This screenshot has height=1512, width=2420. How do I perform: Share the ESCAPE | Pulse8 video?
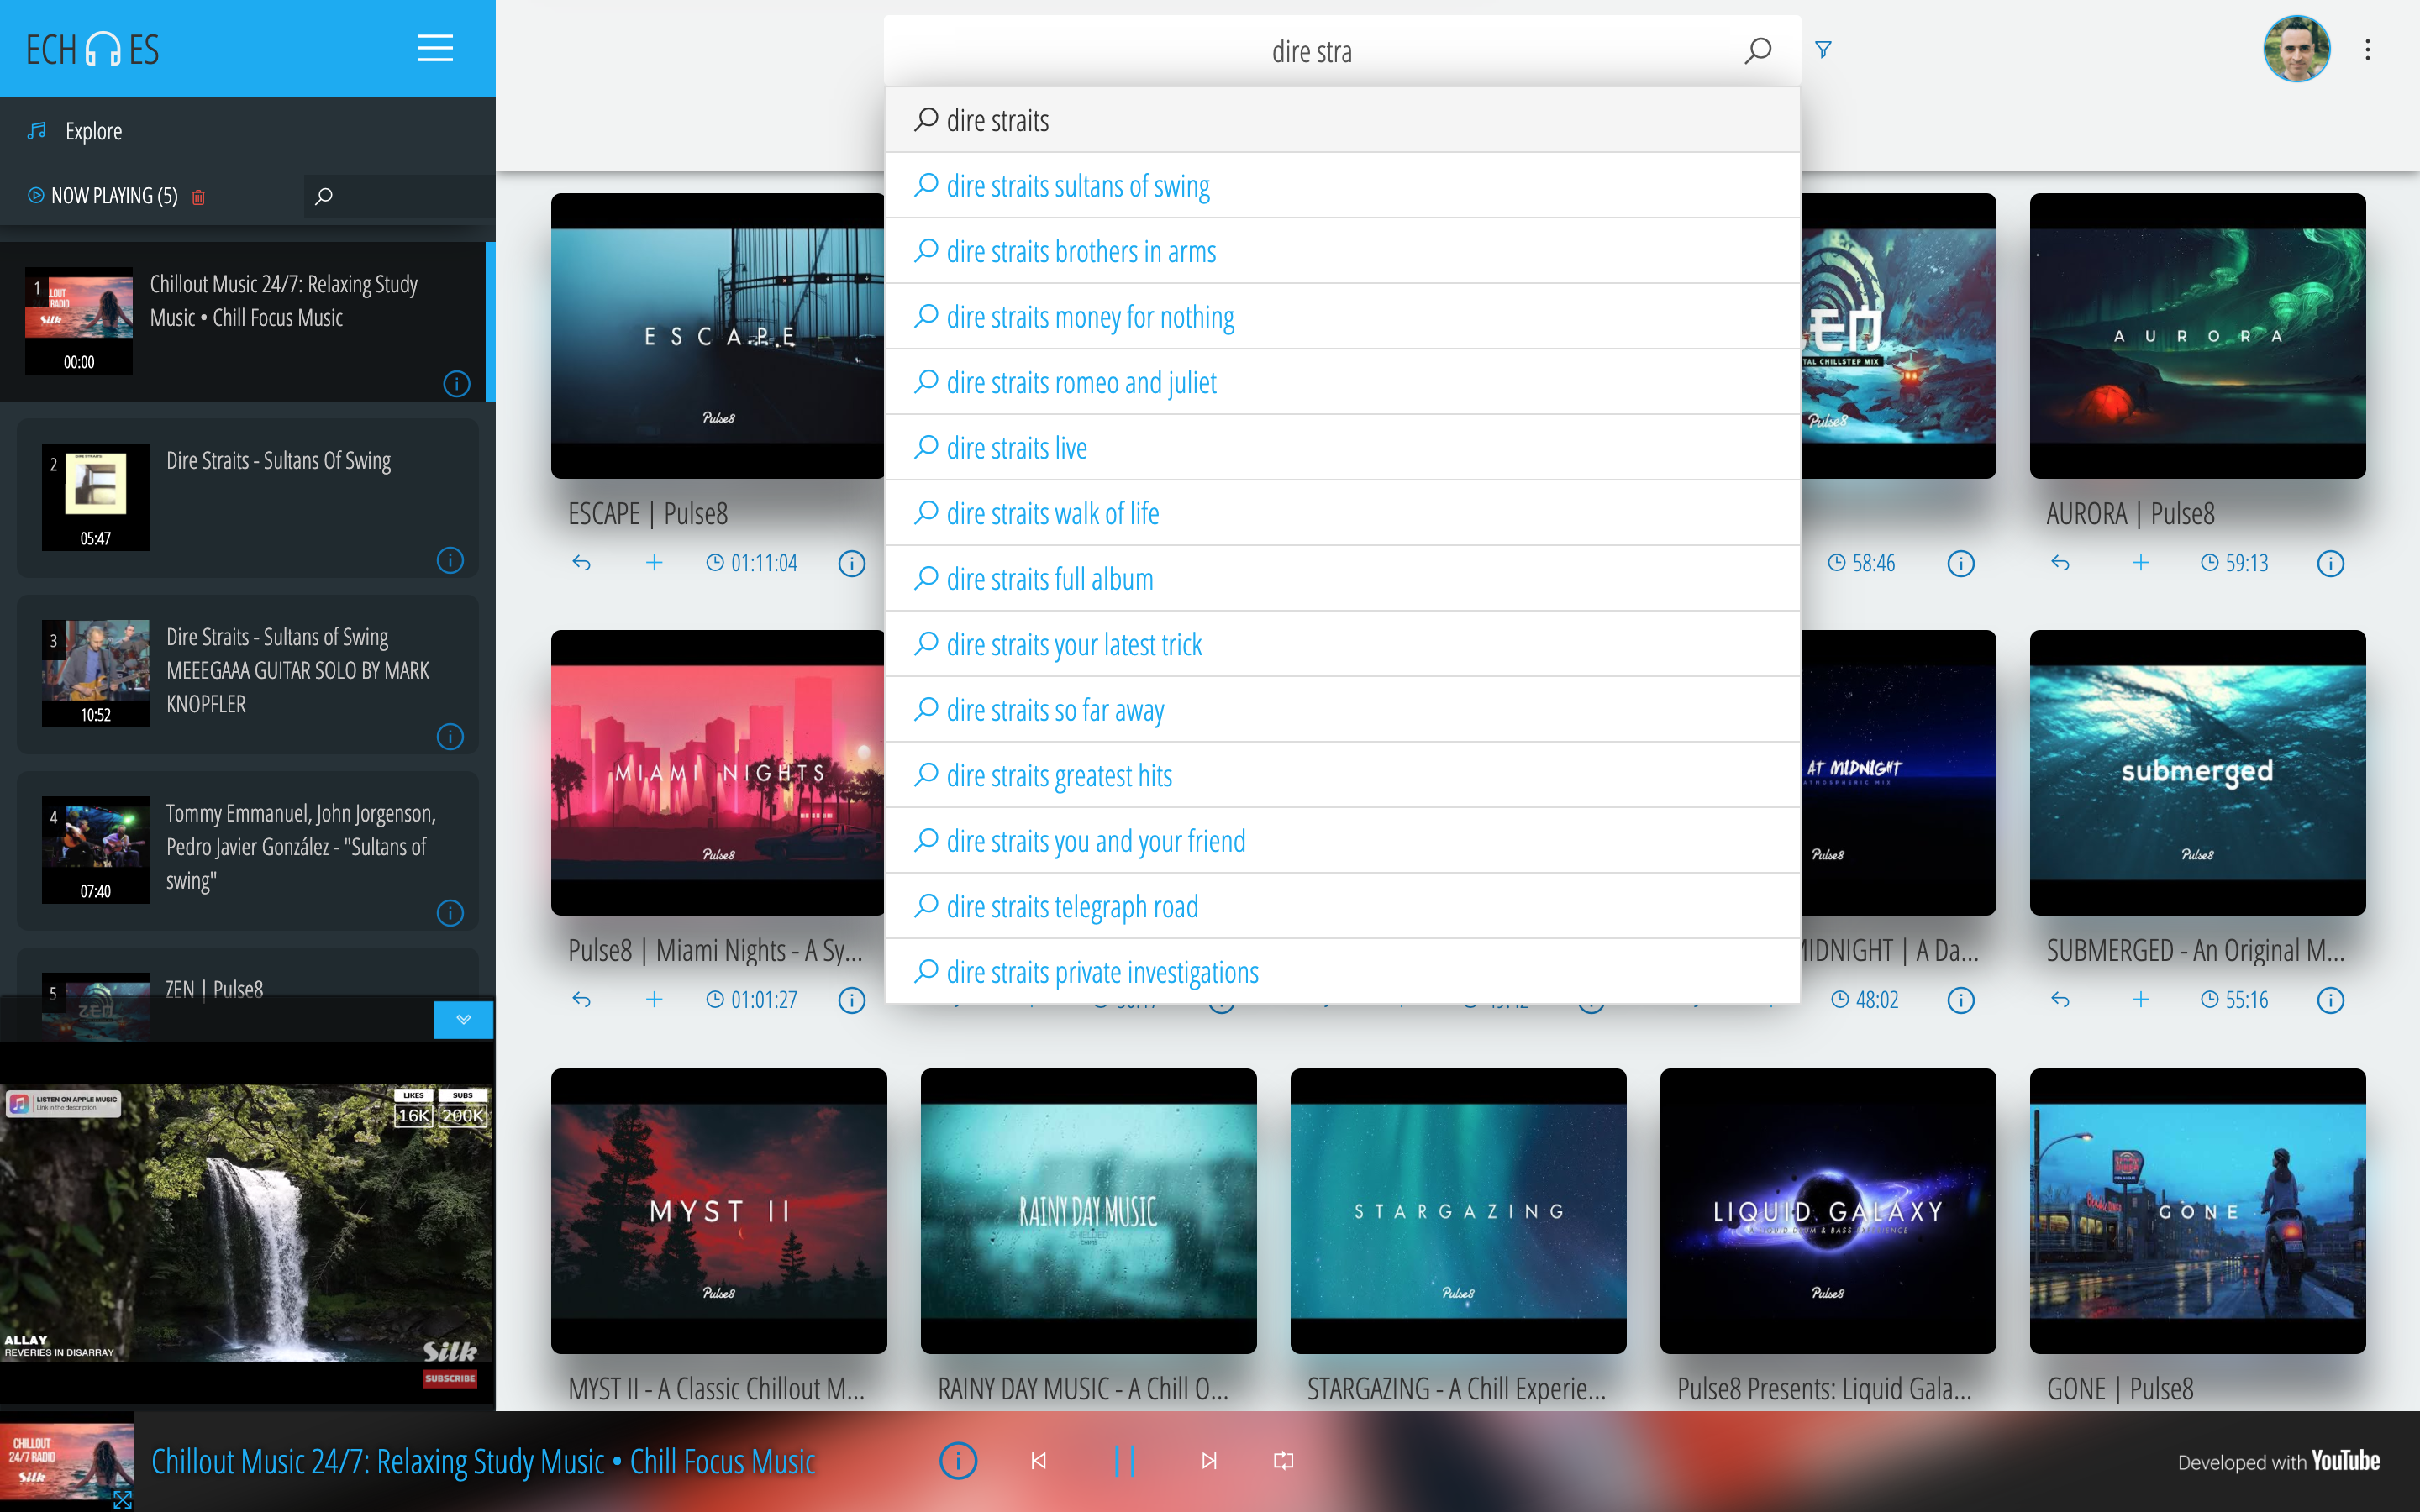coord(581,563)
